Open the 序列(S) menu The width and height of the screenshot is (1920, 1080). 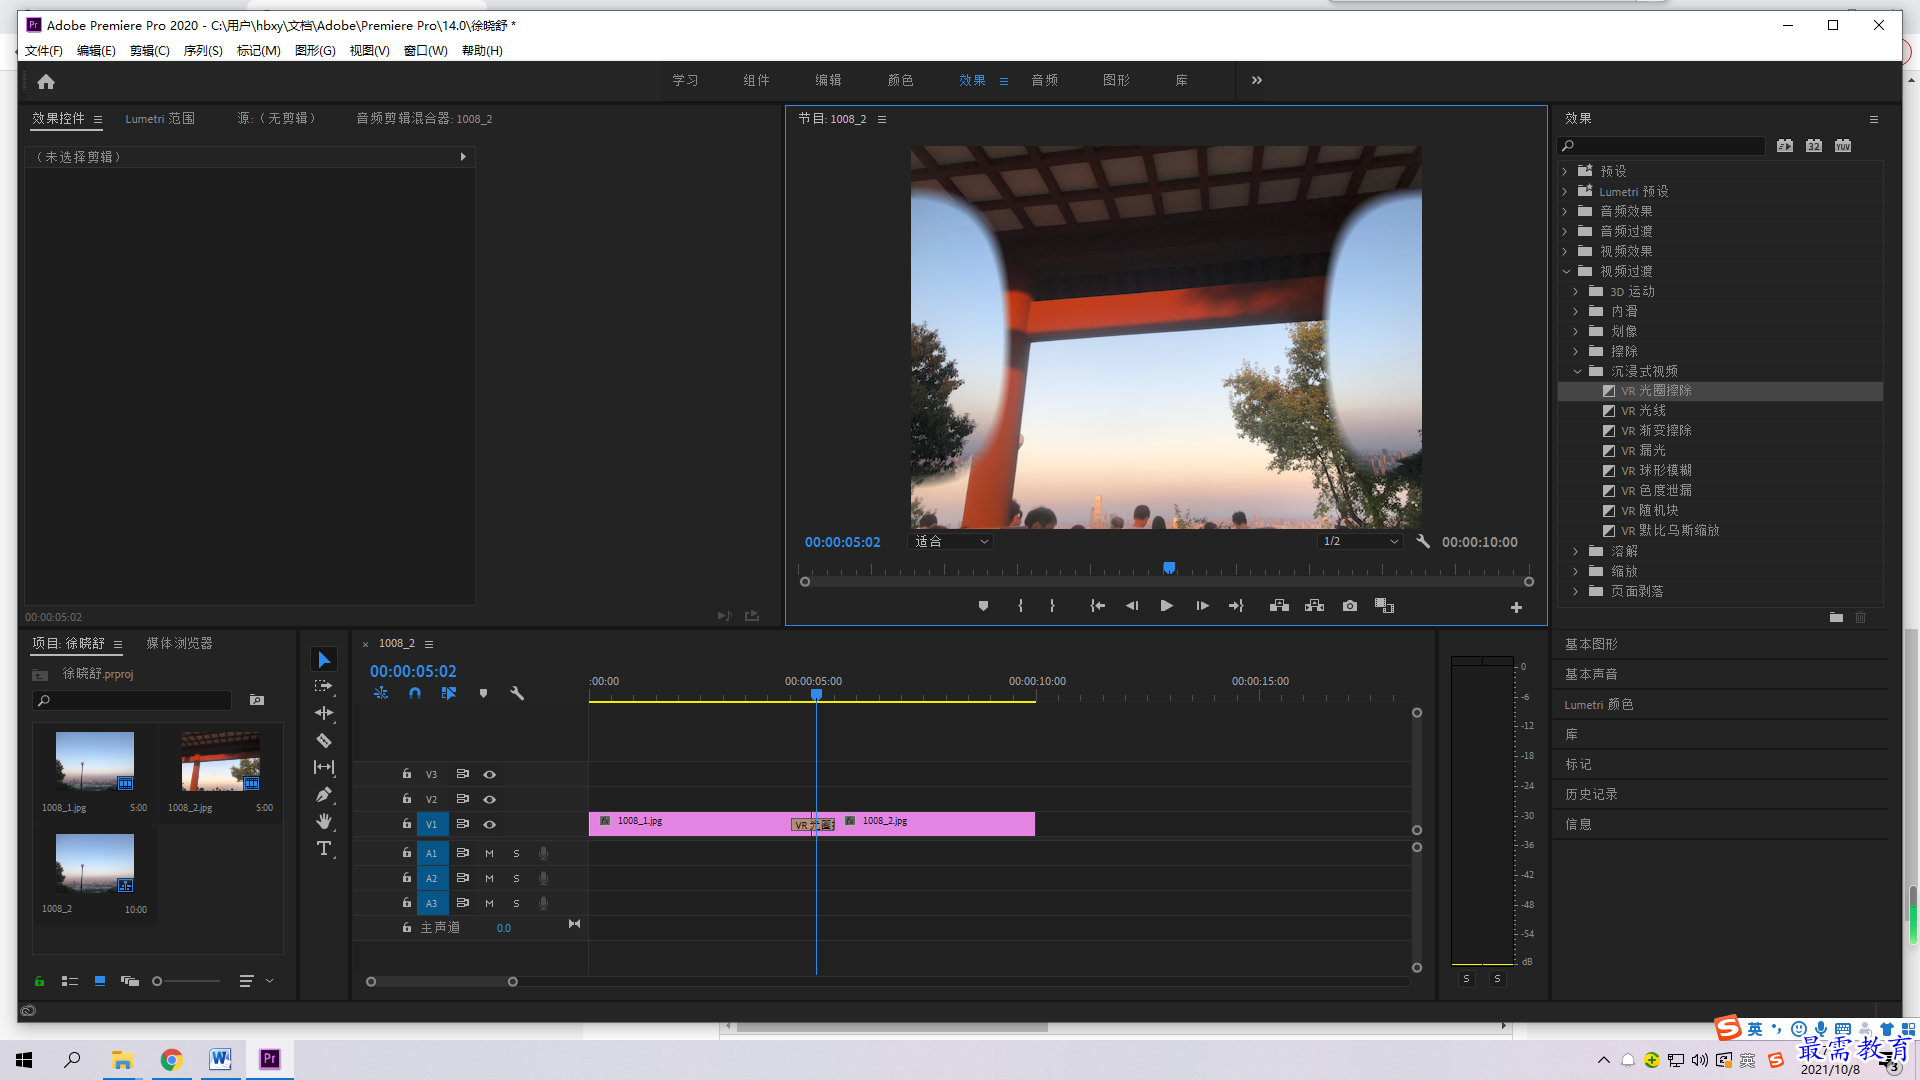[x=203, y=50]
